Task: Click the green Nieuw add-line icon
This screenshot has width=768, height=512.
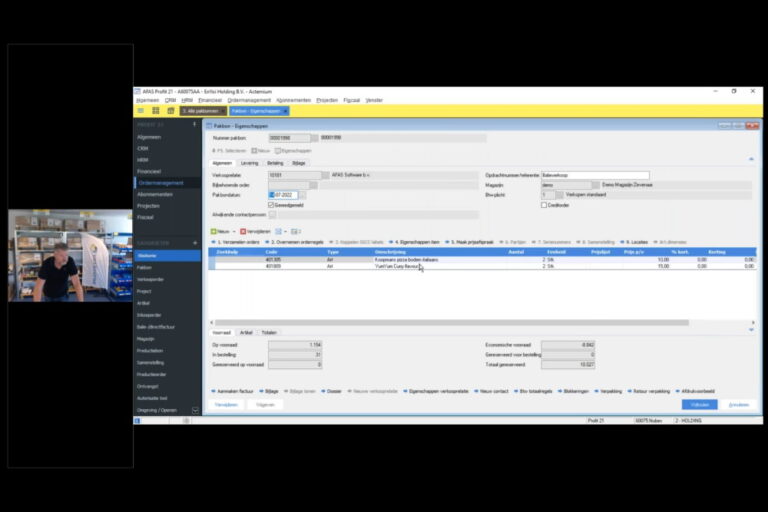Action: 214,231
